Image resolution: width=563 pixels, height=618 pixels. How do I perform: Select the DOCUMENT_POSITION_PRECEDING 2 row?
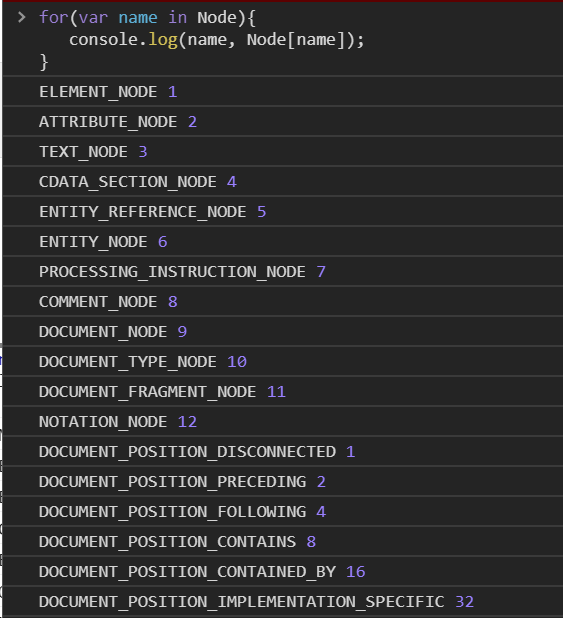click(283, 481)
